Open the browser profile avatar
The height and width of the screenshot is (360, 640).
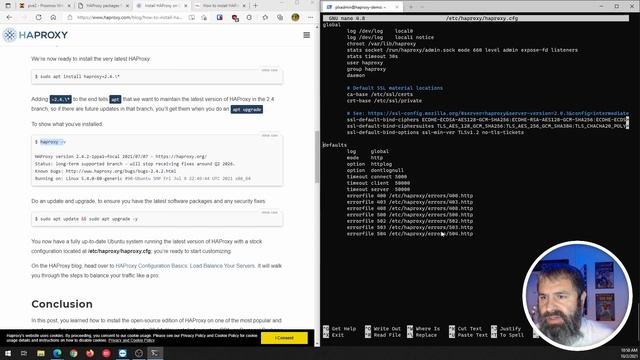(295, 18)
